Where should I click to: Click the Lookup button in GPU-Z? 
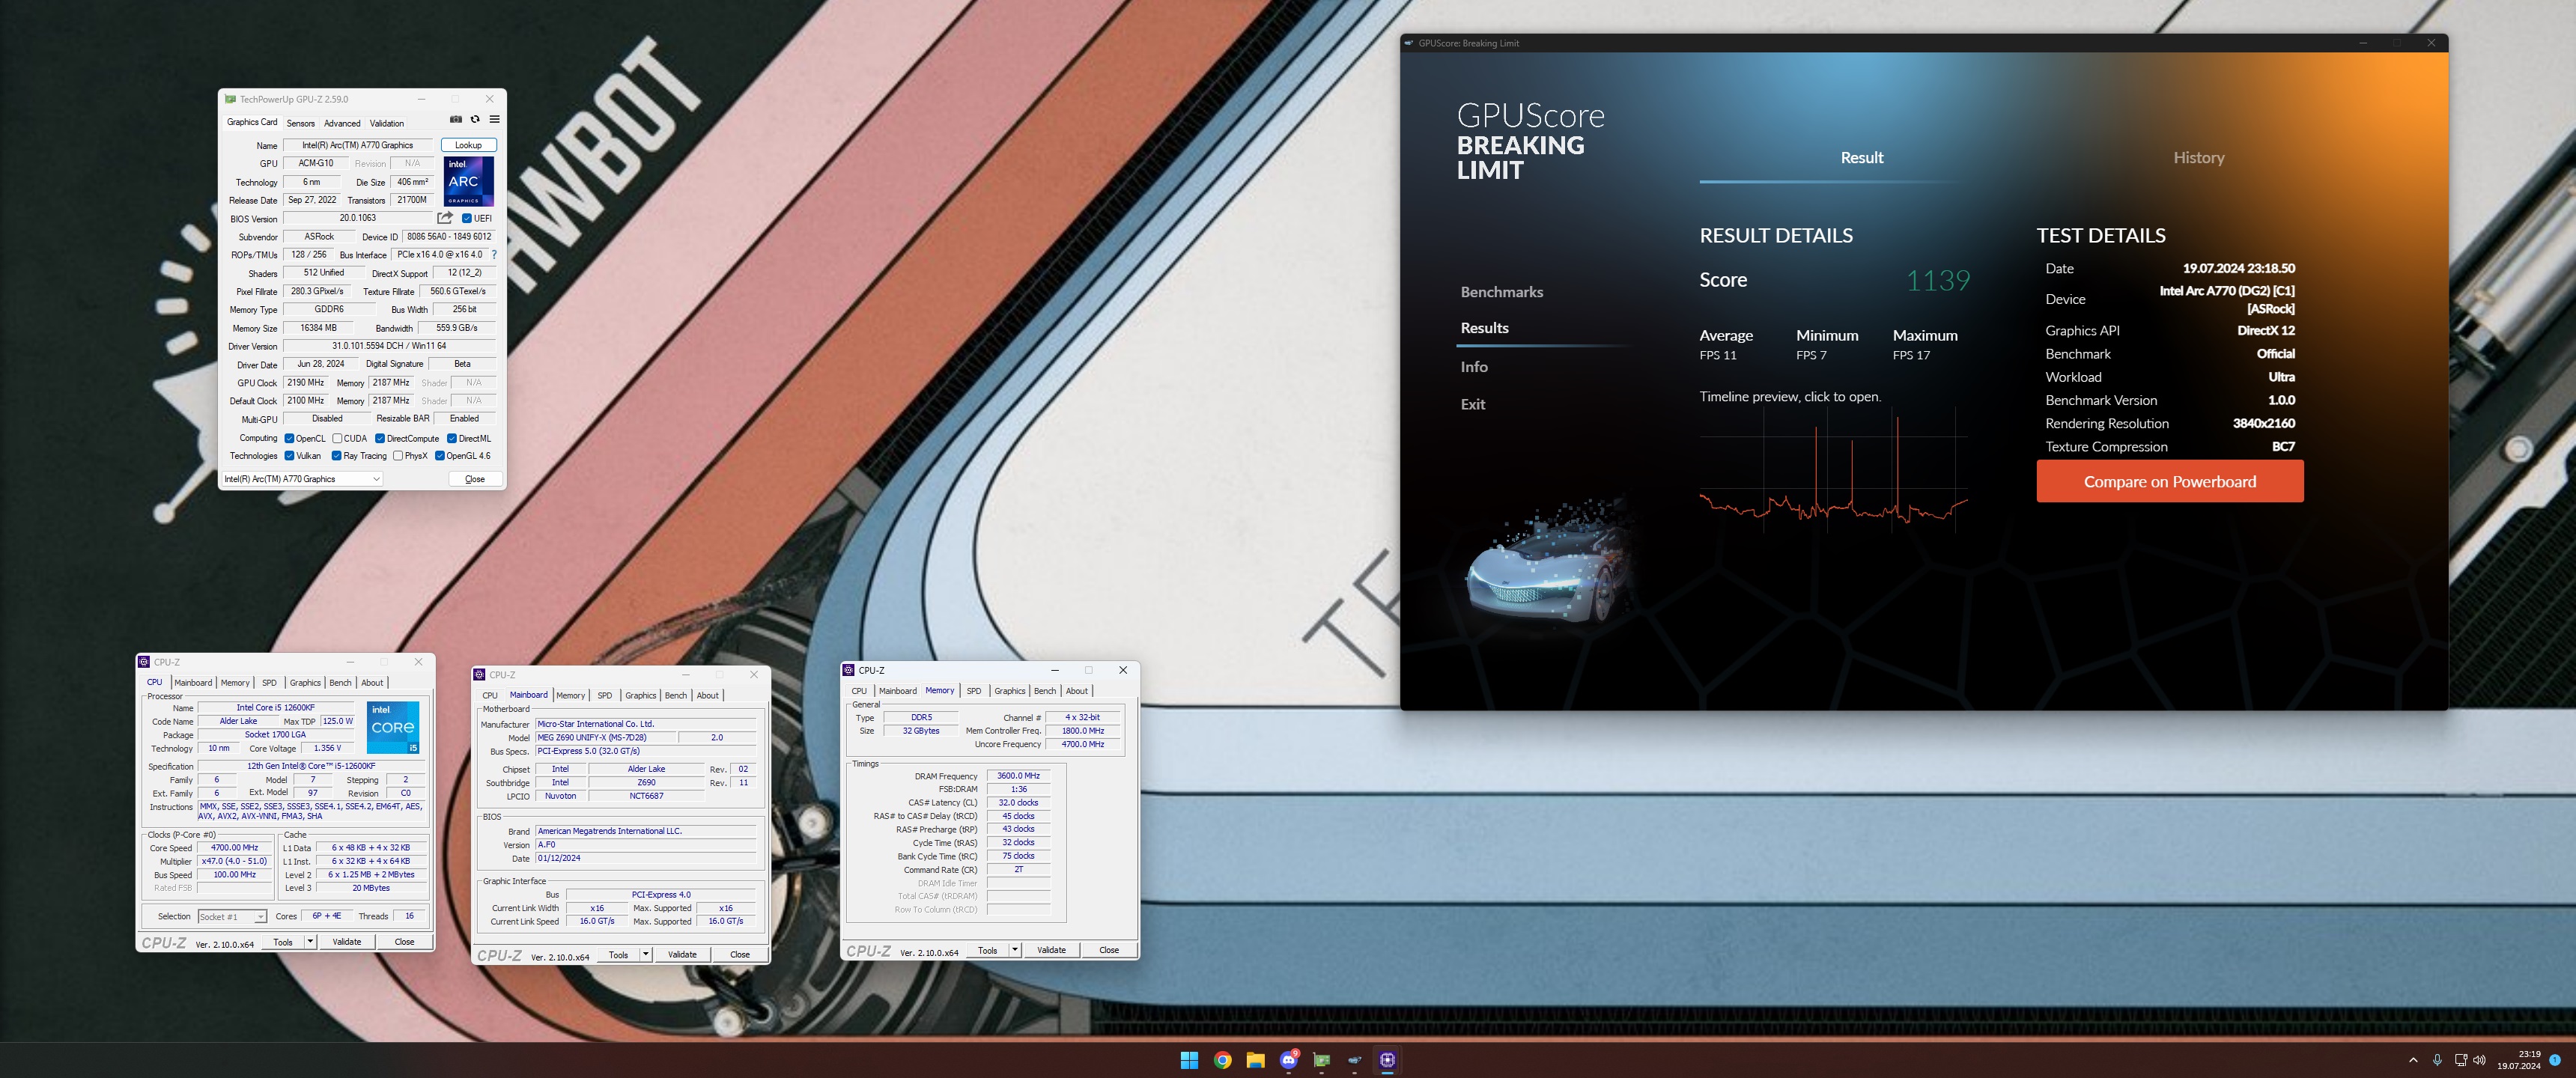468,145
